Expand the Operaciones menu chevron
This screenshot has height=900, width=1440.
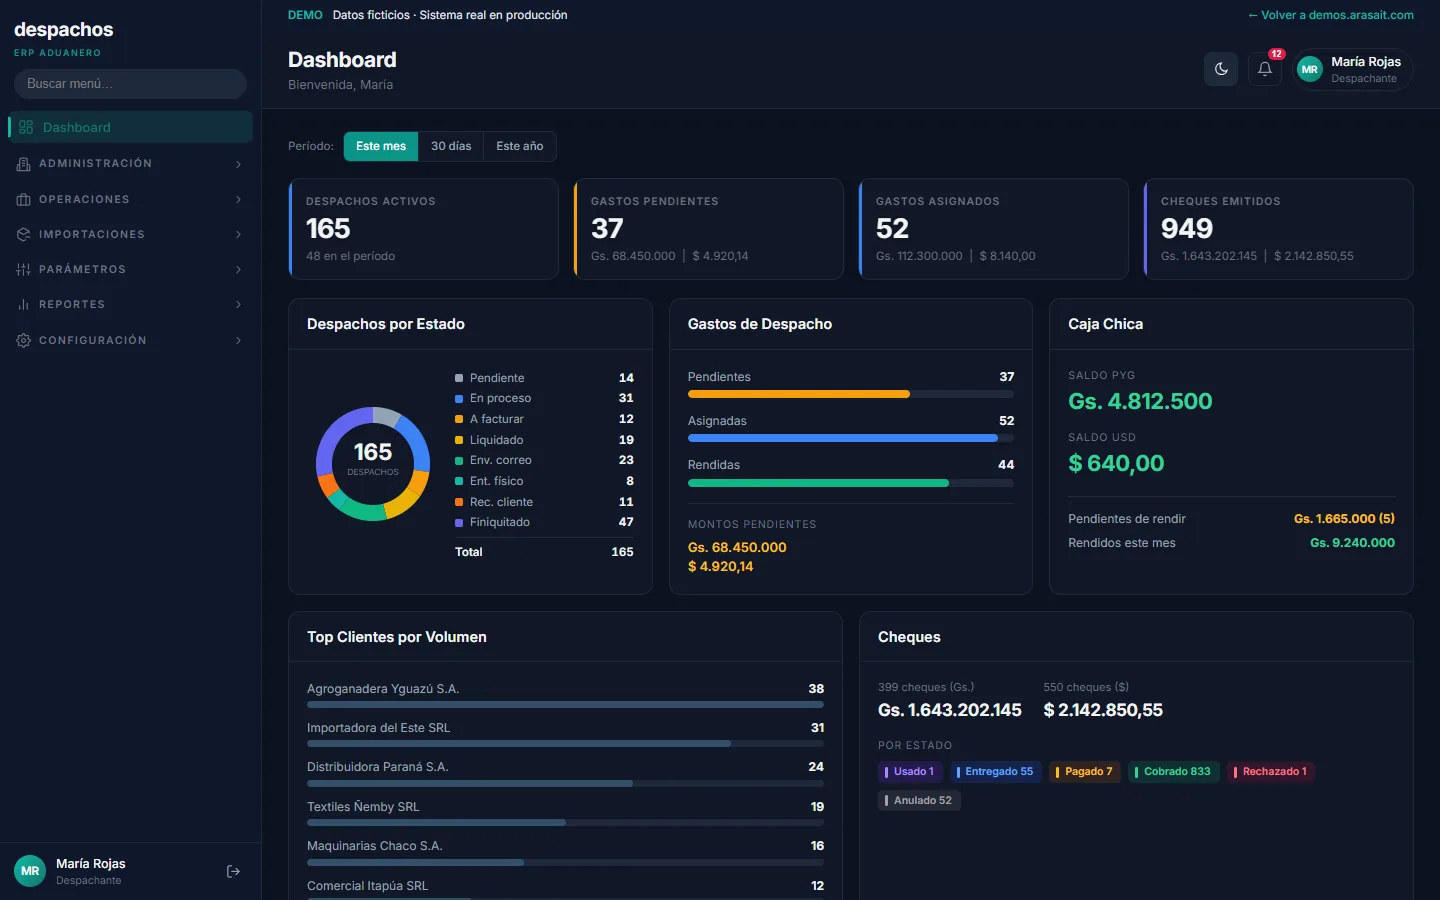[238, 200]
